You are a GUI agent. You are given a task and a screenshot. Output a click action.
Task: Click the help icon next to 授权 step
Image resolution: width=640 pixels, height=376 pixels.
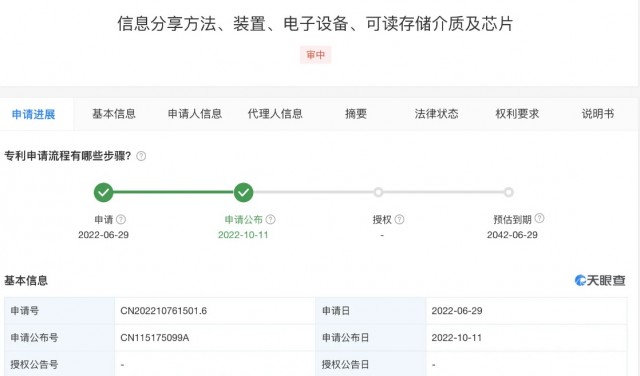(400, 220)
